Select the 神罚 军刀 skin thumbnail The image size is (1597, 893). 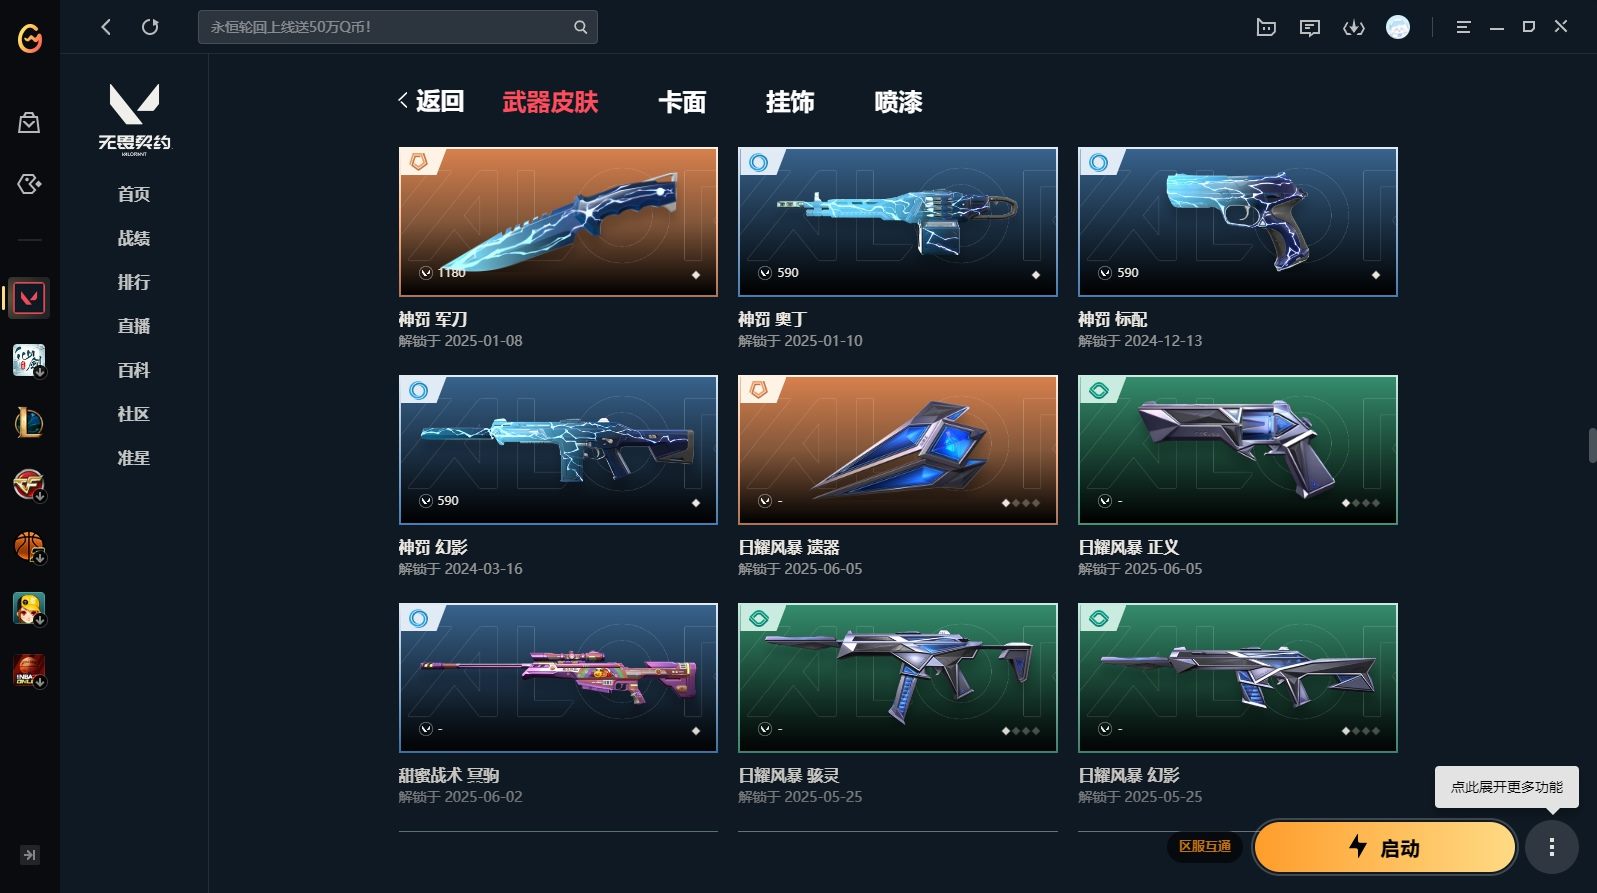(558, 222)
